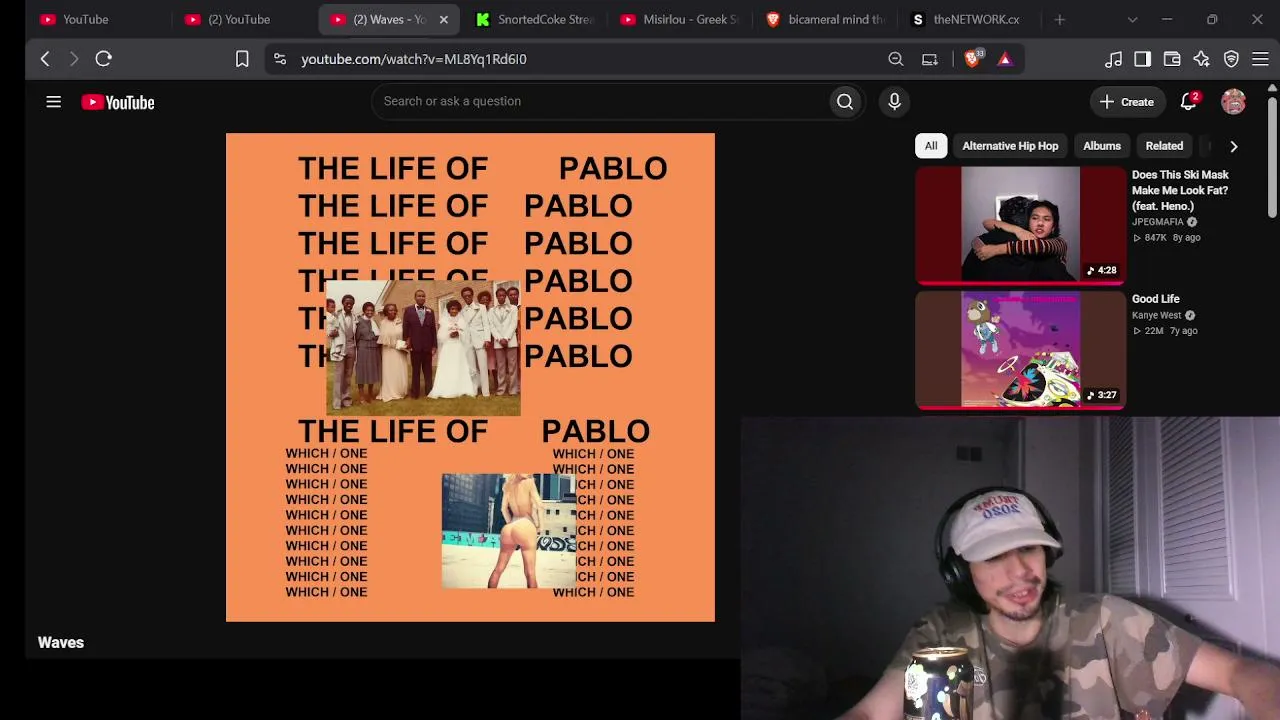Screen dimensions: 1280x720
Task: Select the 'Albums' filter chip
Action: [1102, 146]
